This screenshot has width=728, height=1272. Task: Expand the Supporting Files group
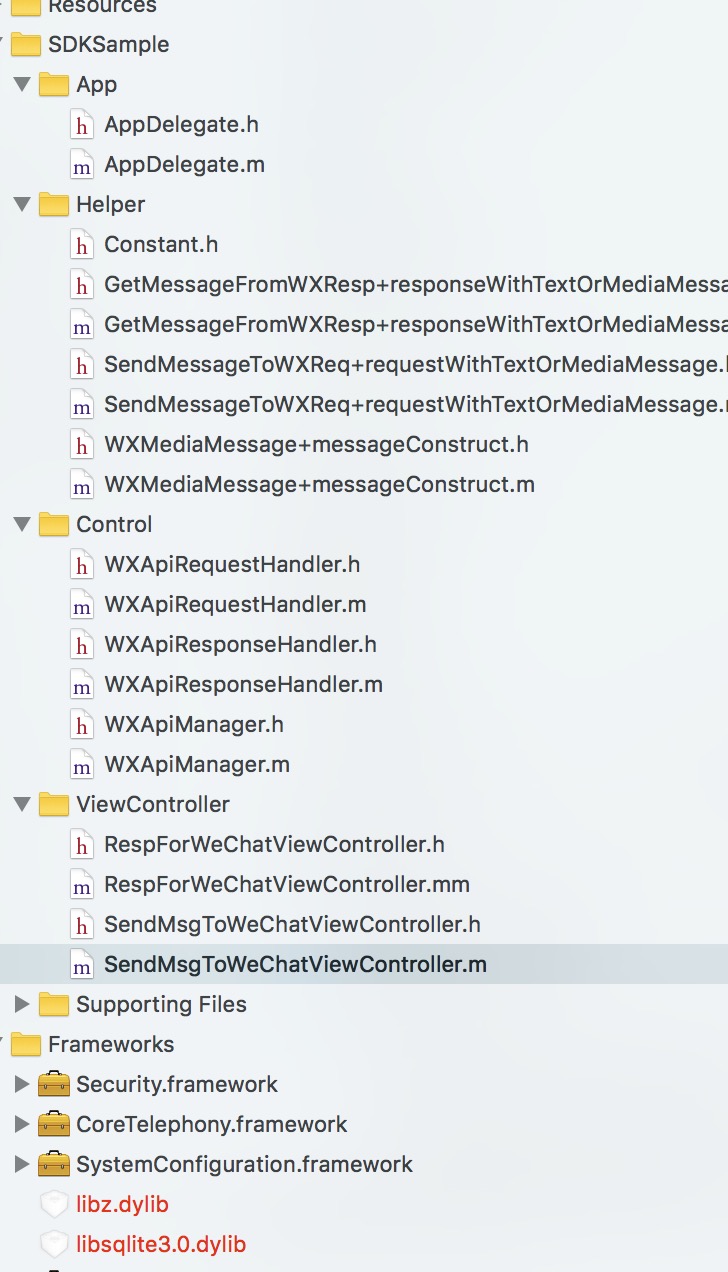click(x=22, y=1004)
